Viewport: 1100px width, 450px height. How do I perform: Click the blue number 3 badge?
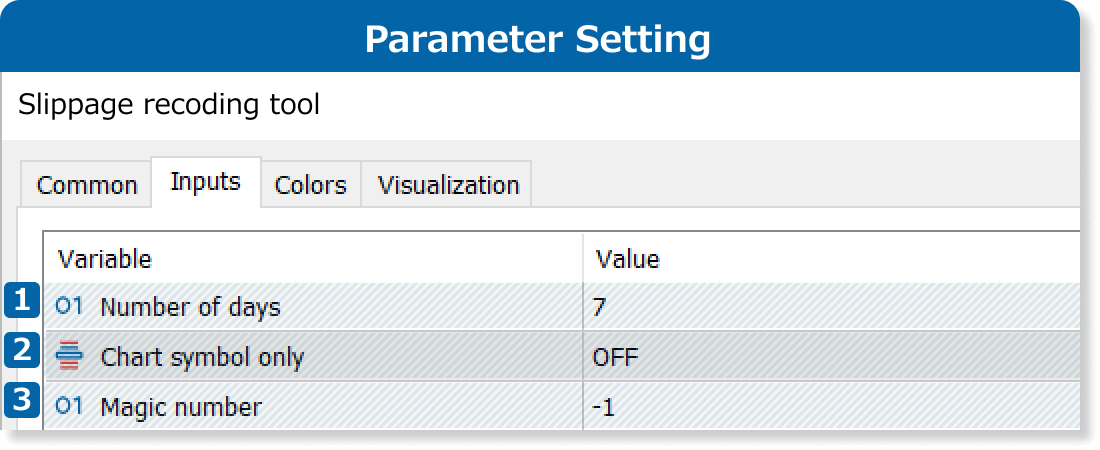[x=22, y=401]
